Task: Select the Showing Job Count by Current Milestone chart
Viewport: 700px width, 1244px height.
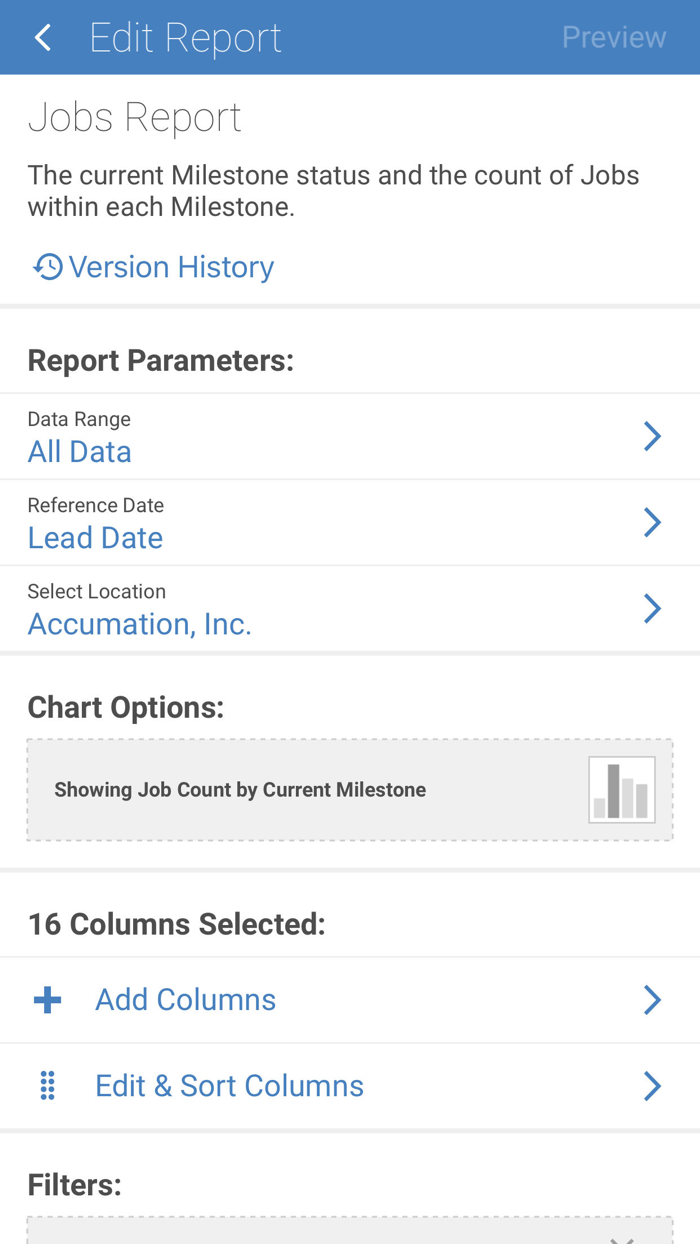Action: click(x=350, y=789)
